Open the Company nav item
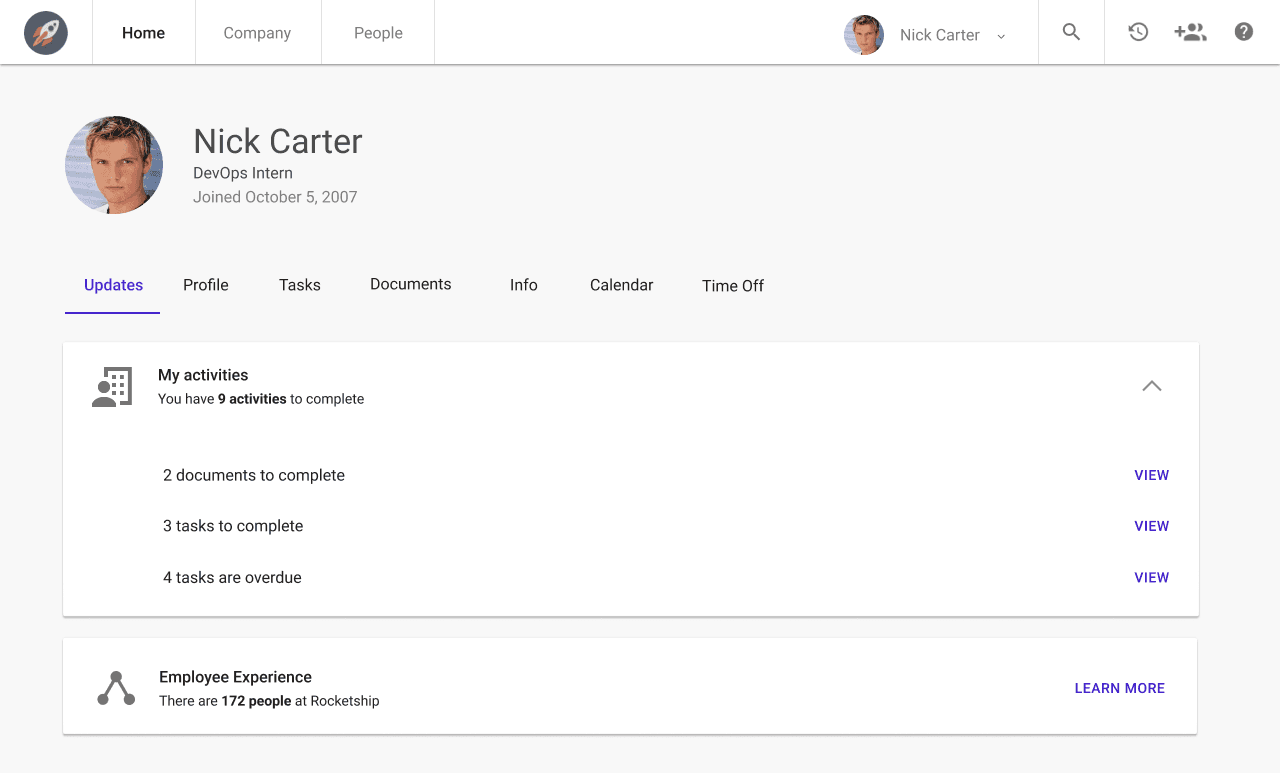The width and height of the screenshot is (1280, 773). coord(258,33)
